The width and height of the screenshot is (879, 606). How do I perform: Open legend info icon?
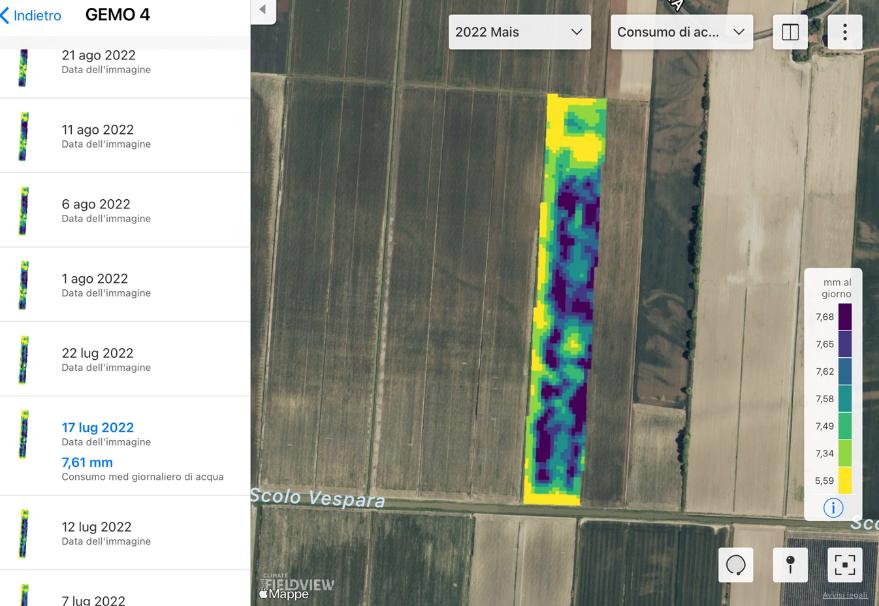(x=832, y=508)
